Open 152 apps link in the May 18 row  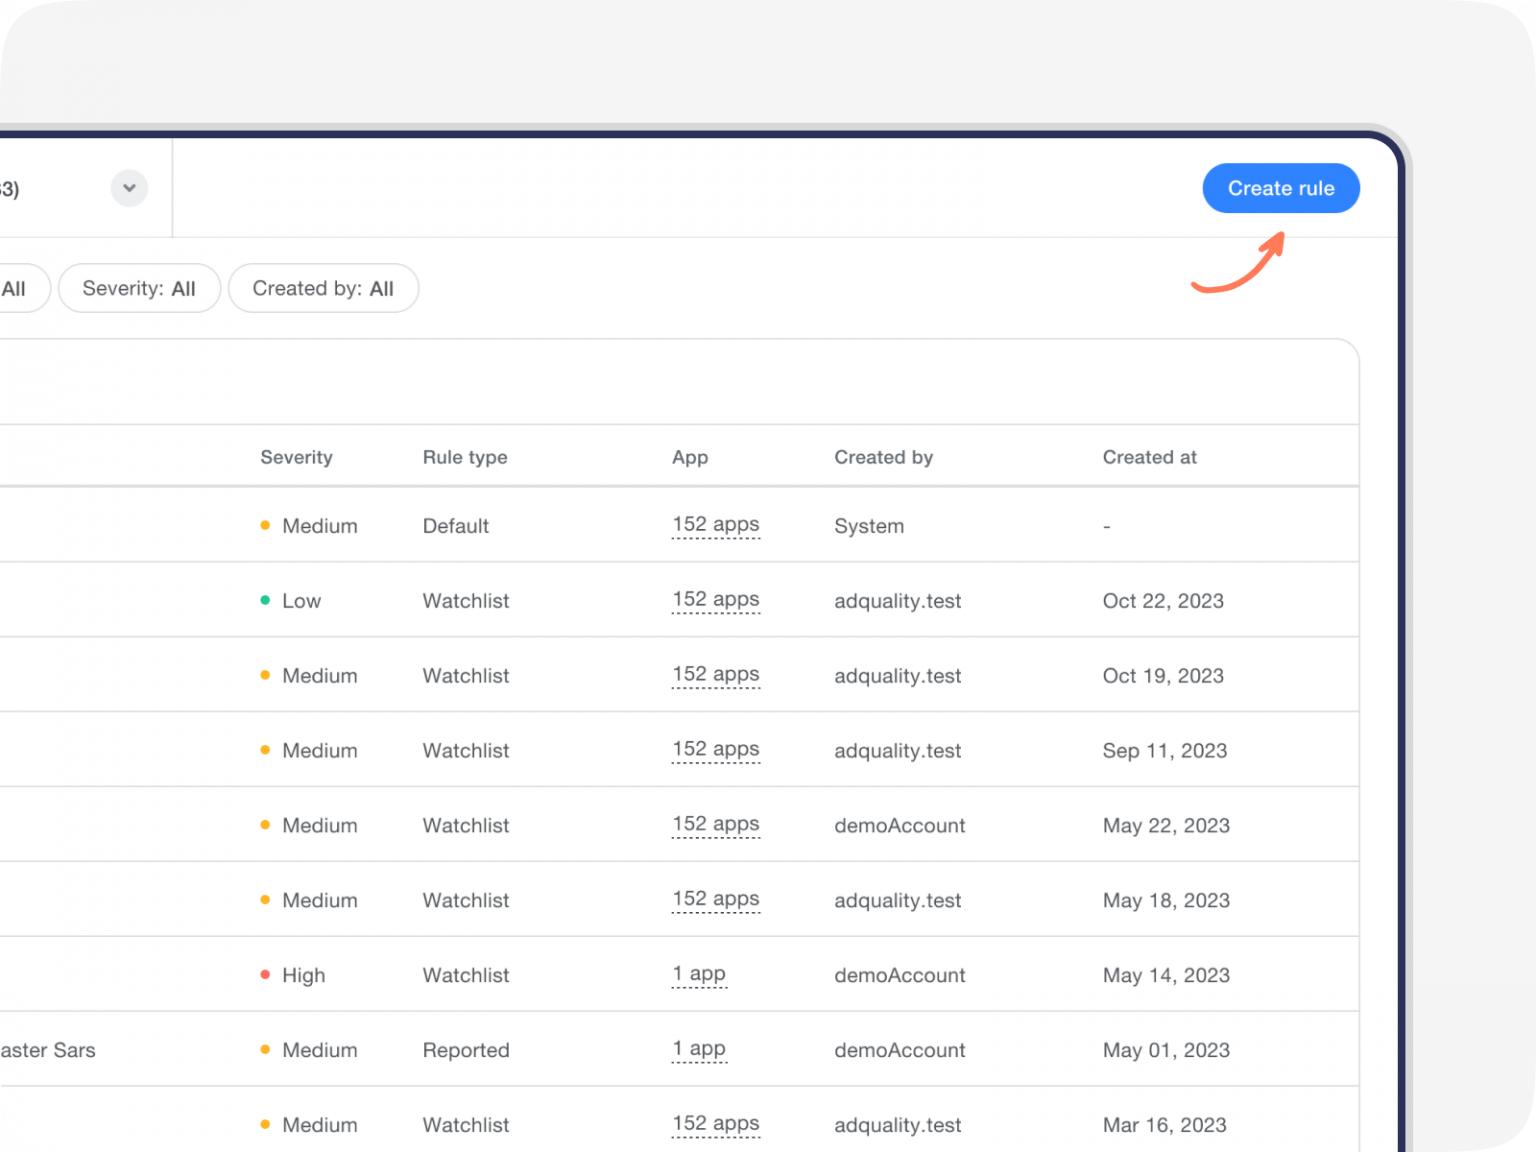pos(716,898)
